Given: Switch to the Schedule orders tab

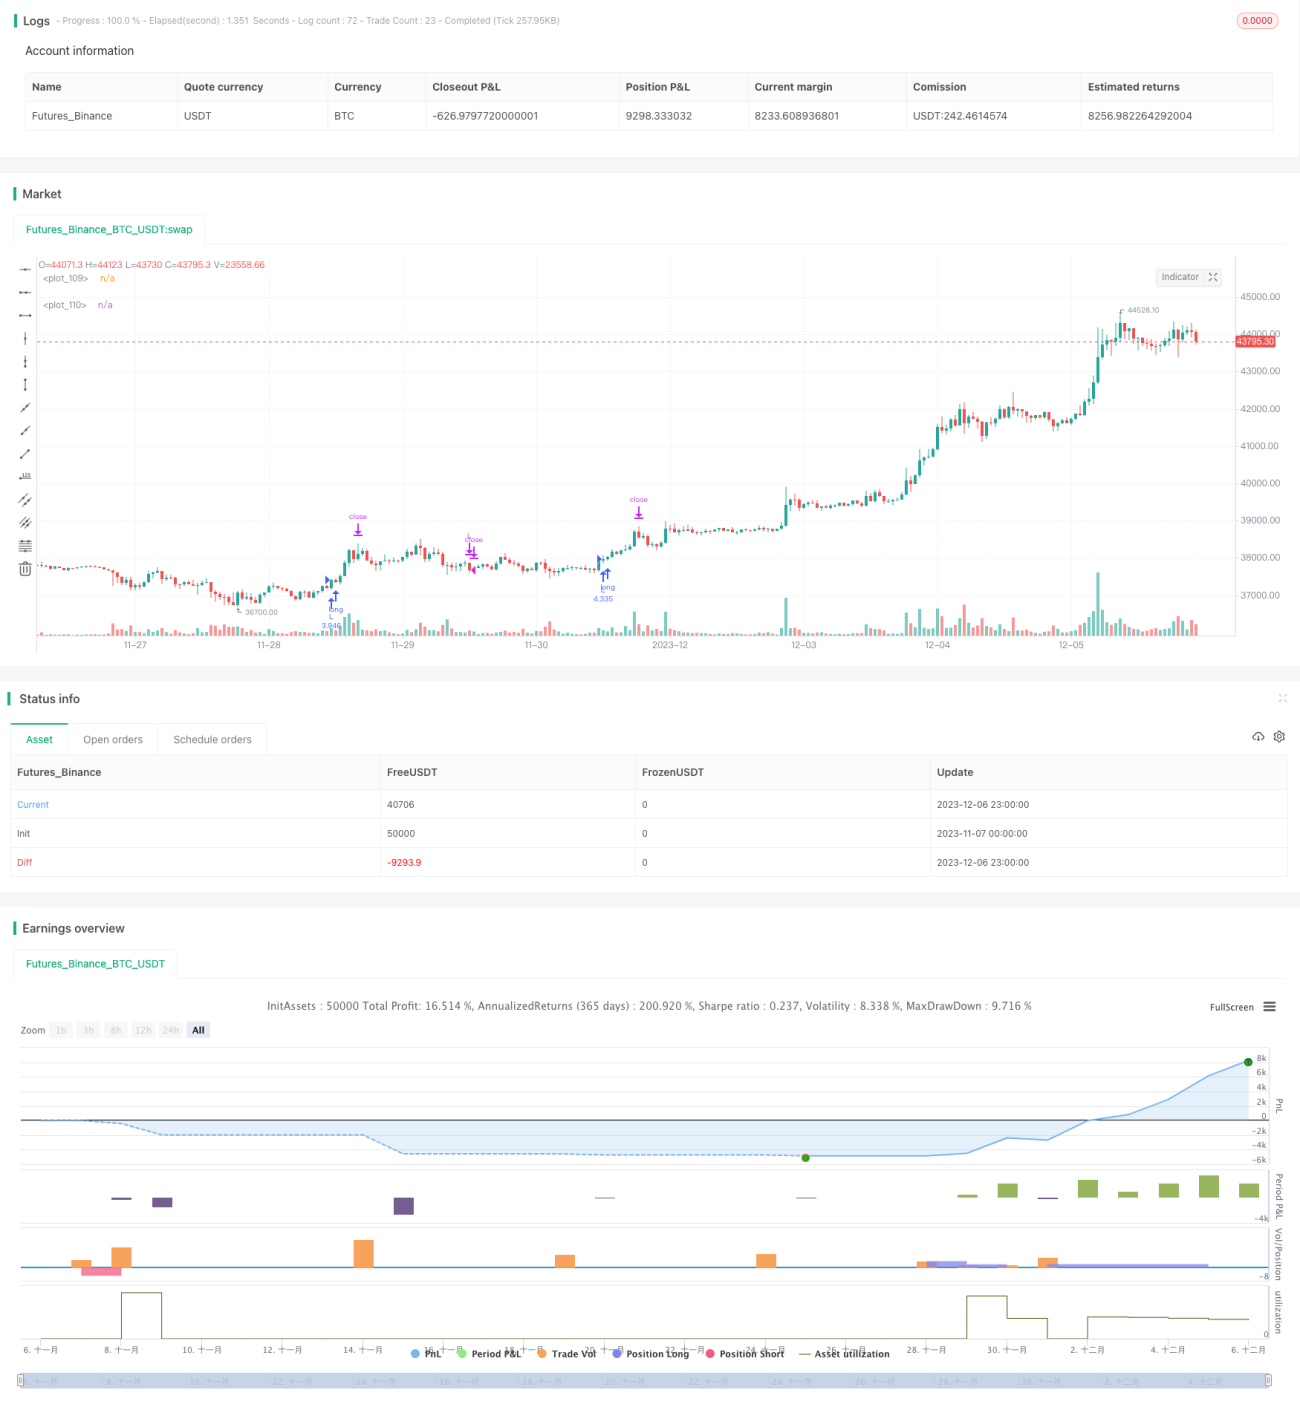Looking at the screenshot, I should tap(212, 740).
